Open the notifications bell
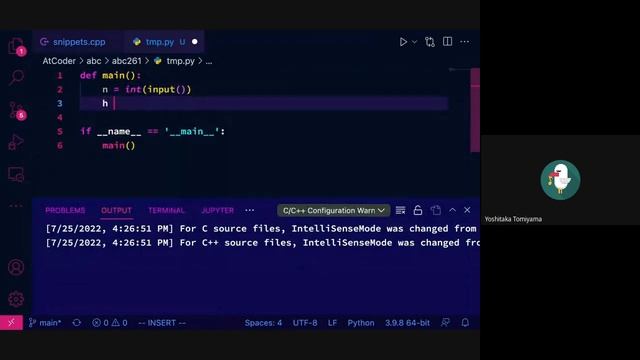This screenshot has height=360, width=640. pyautogui.click(x=465, y=322)
